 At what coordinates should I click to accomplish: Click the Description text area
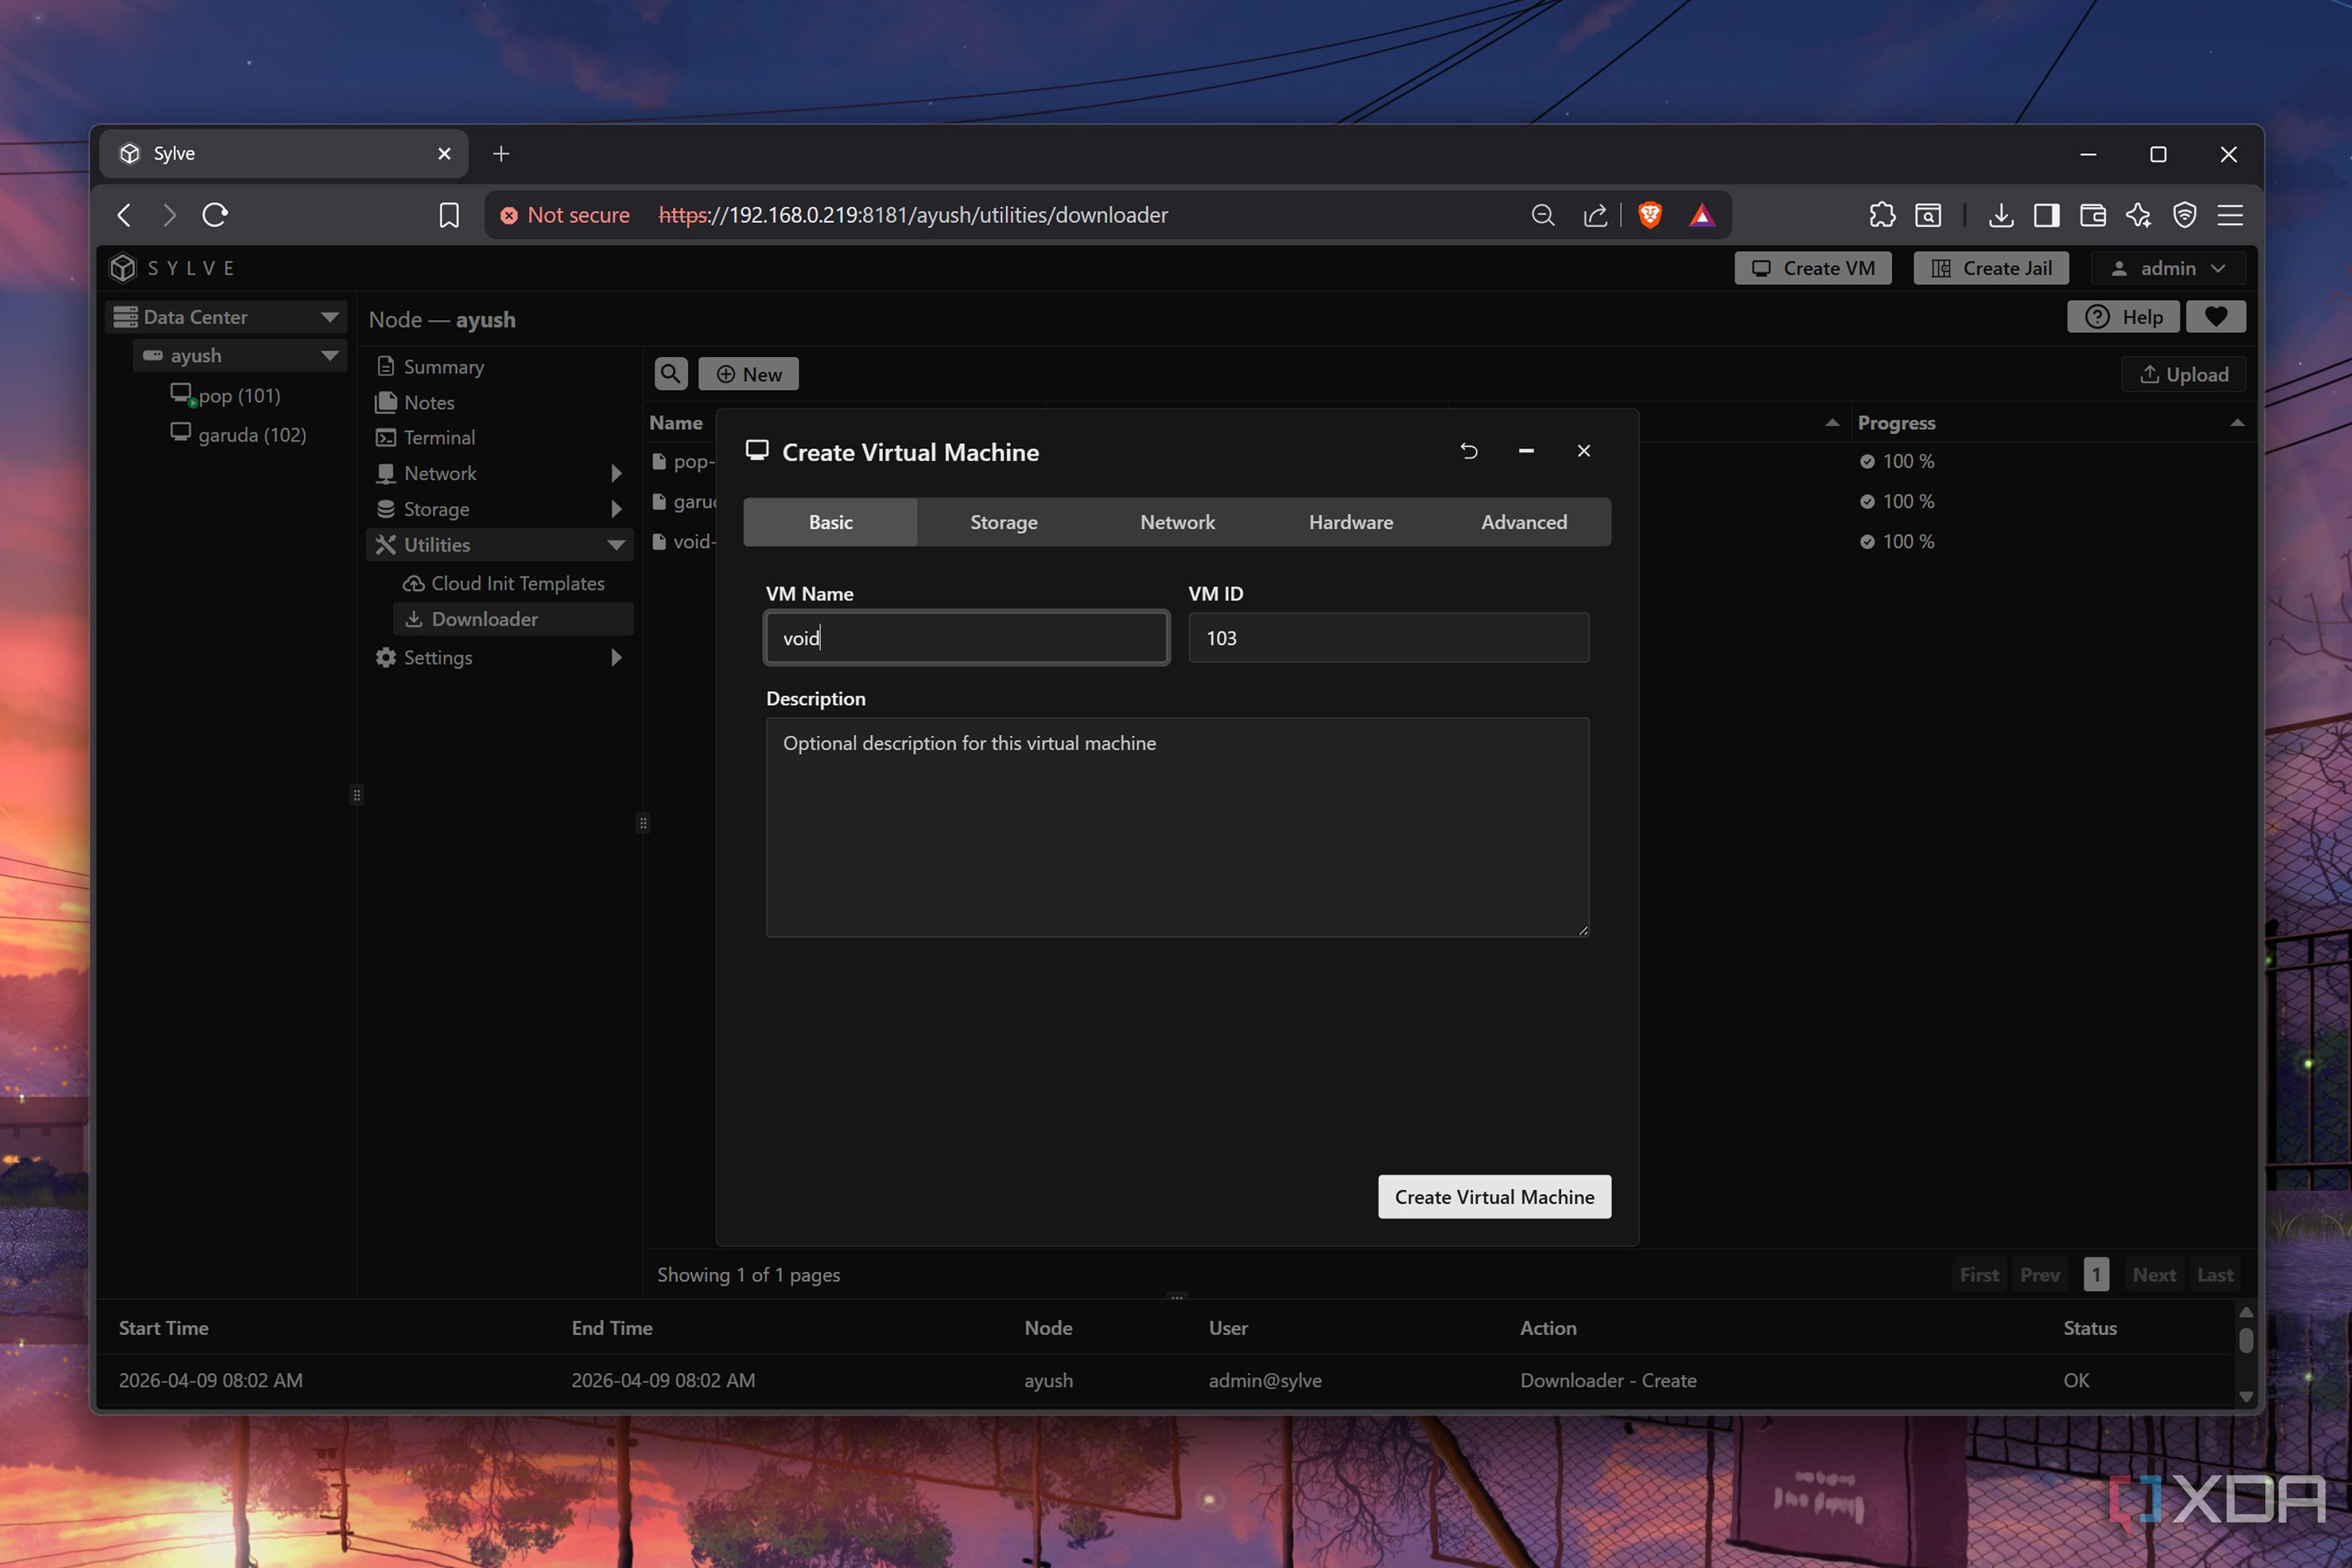point(1177,827)
